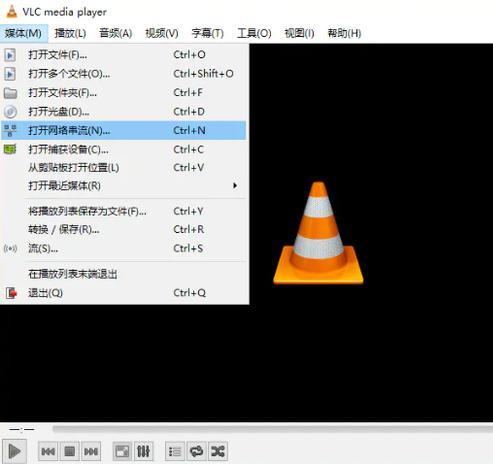Select 打开网络串流(N)... entry
The width and height of the screenshot is (493, 464).
point(123,130)
